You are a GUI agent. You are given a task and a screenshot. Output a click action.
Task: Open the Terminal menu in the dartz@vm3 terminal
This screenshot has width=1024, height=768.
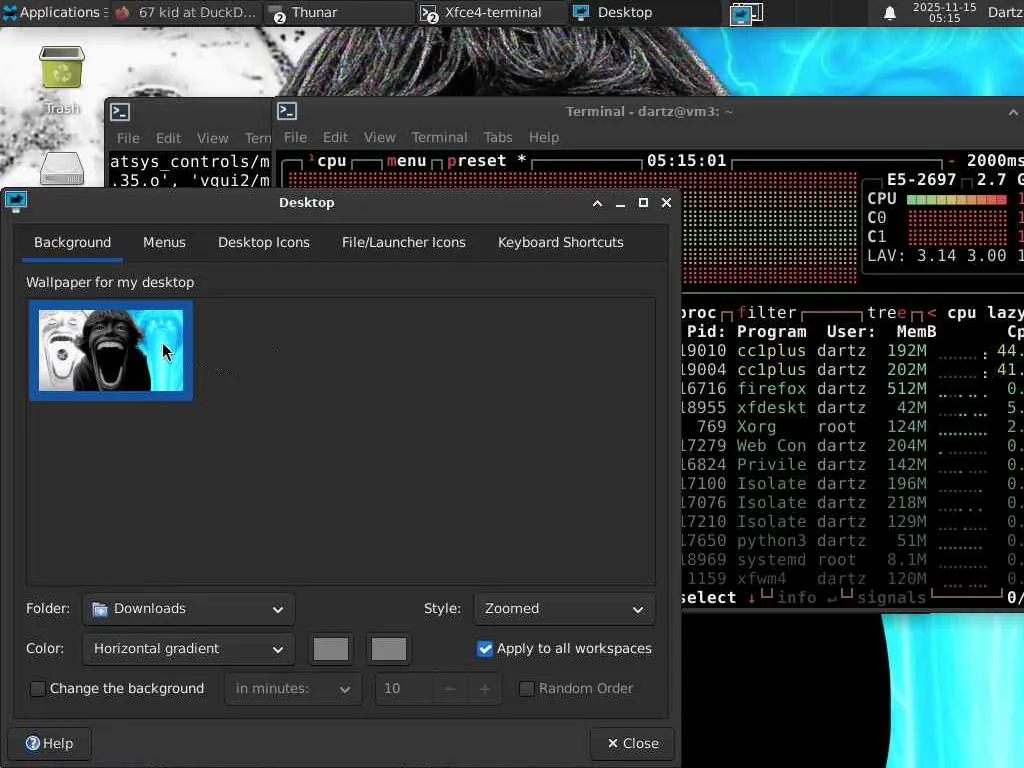tap(440, 137)
